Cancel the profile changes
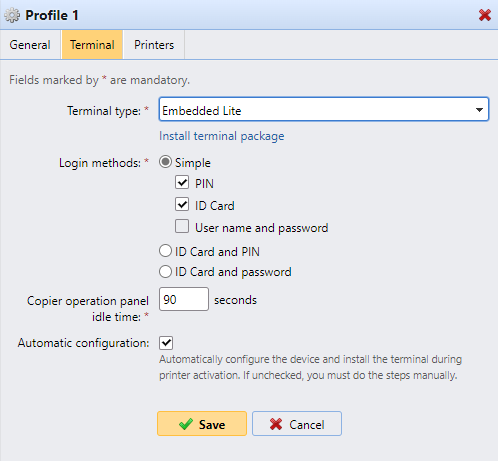Viewport: 498px width, 461px height. click(297, 424)
